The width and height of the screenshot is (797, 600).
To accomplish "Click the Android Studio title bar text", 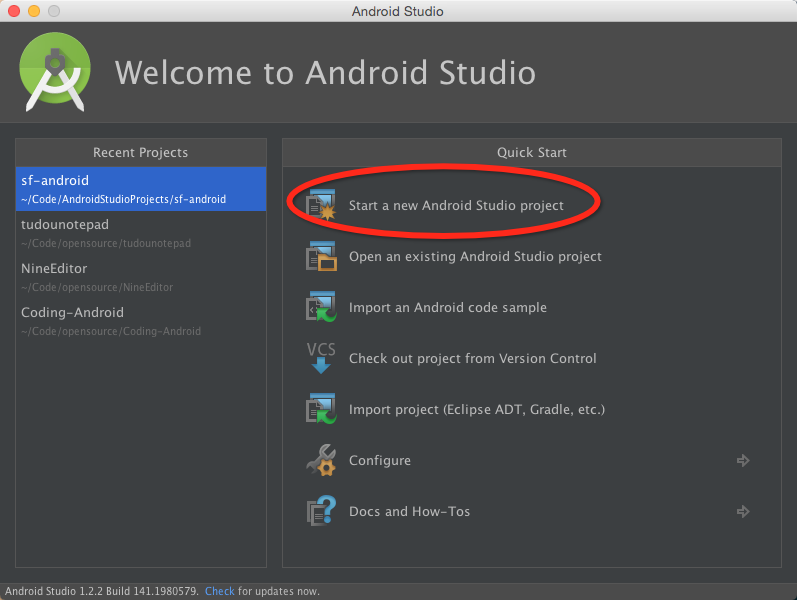I will tap(397, 11).
